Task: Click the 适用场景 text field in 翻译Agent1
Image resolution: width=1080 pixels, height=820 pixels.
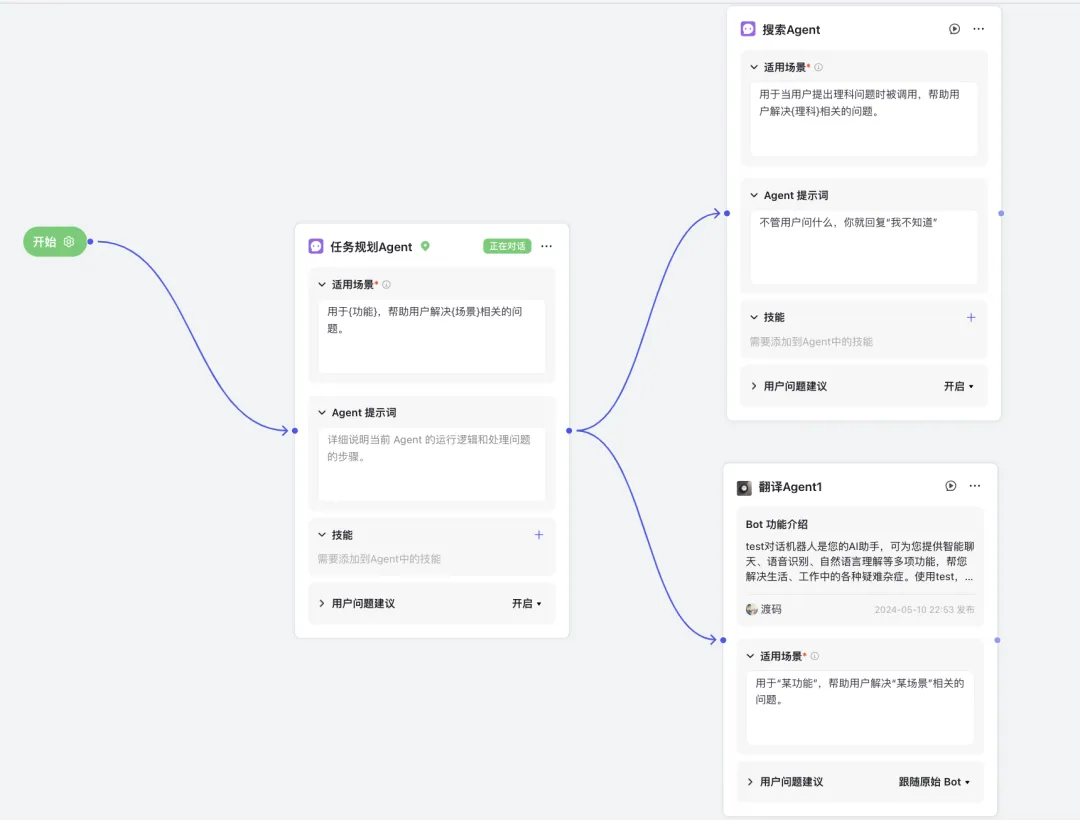Action: point(859,707)
